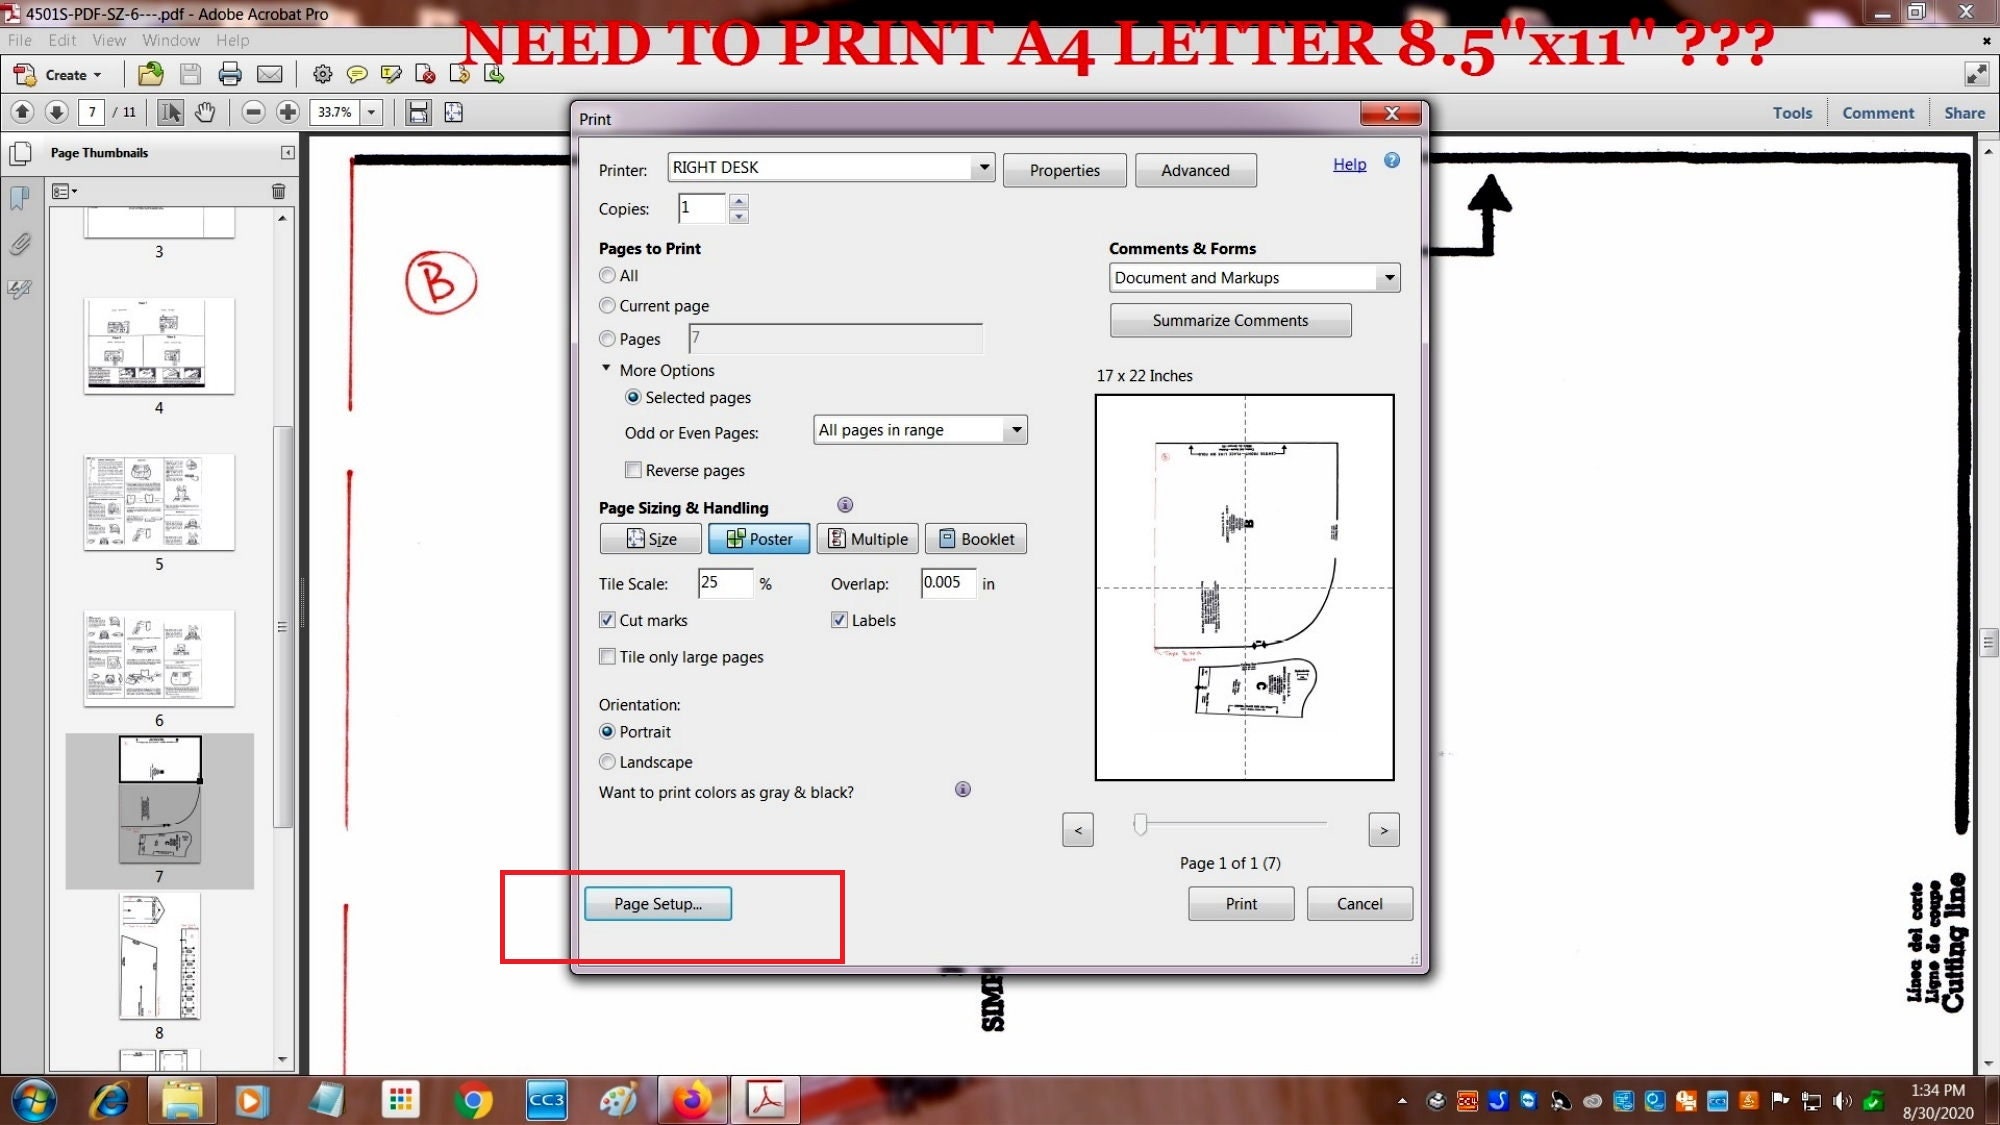Open the gear settings icon in toolbar

[x=322, y=74]
